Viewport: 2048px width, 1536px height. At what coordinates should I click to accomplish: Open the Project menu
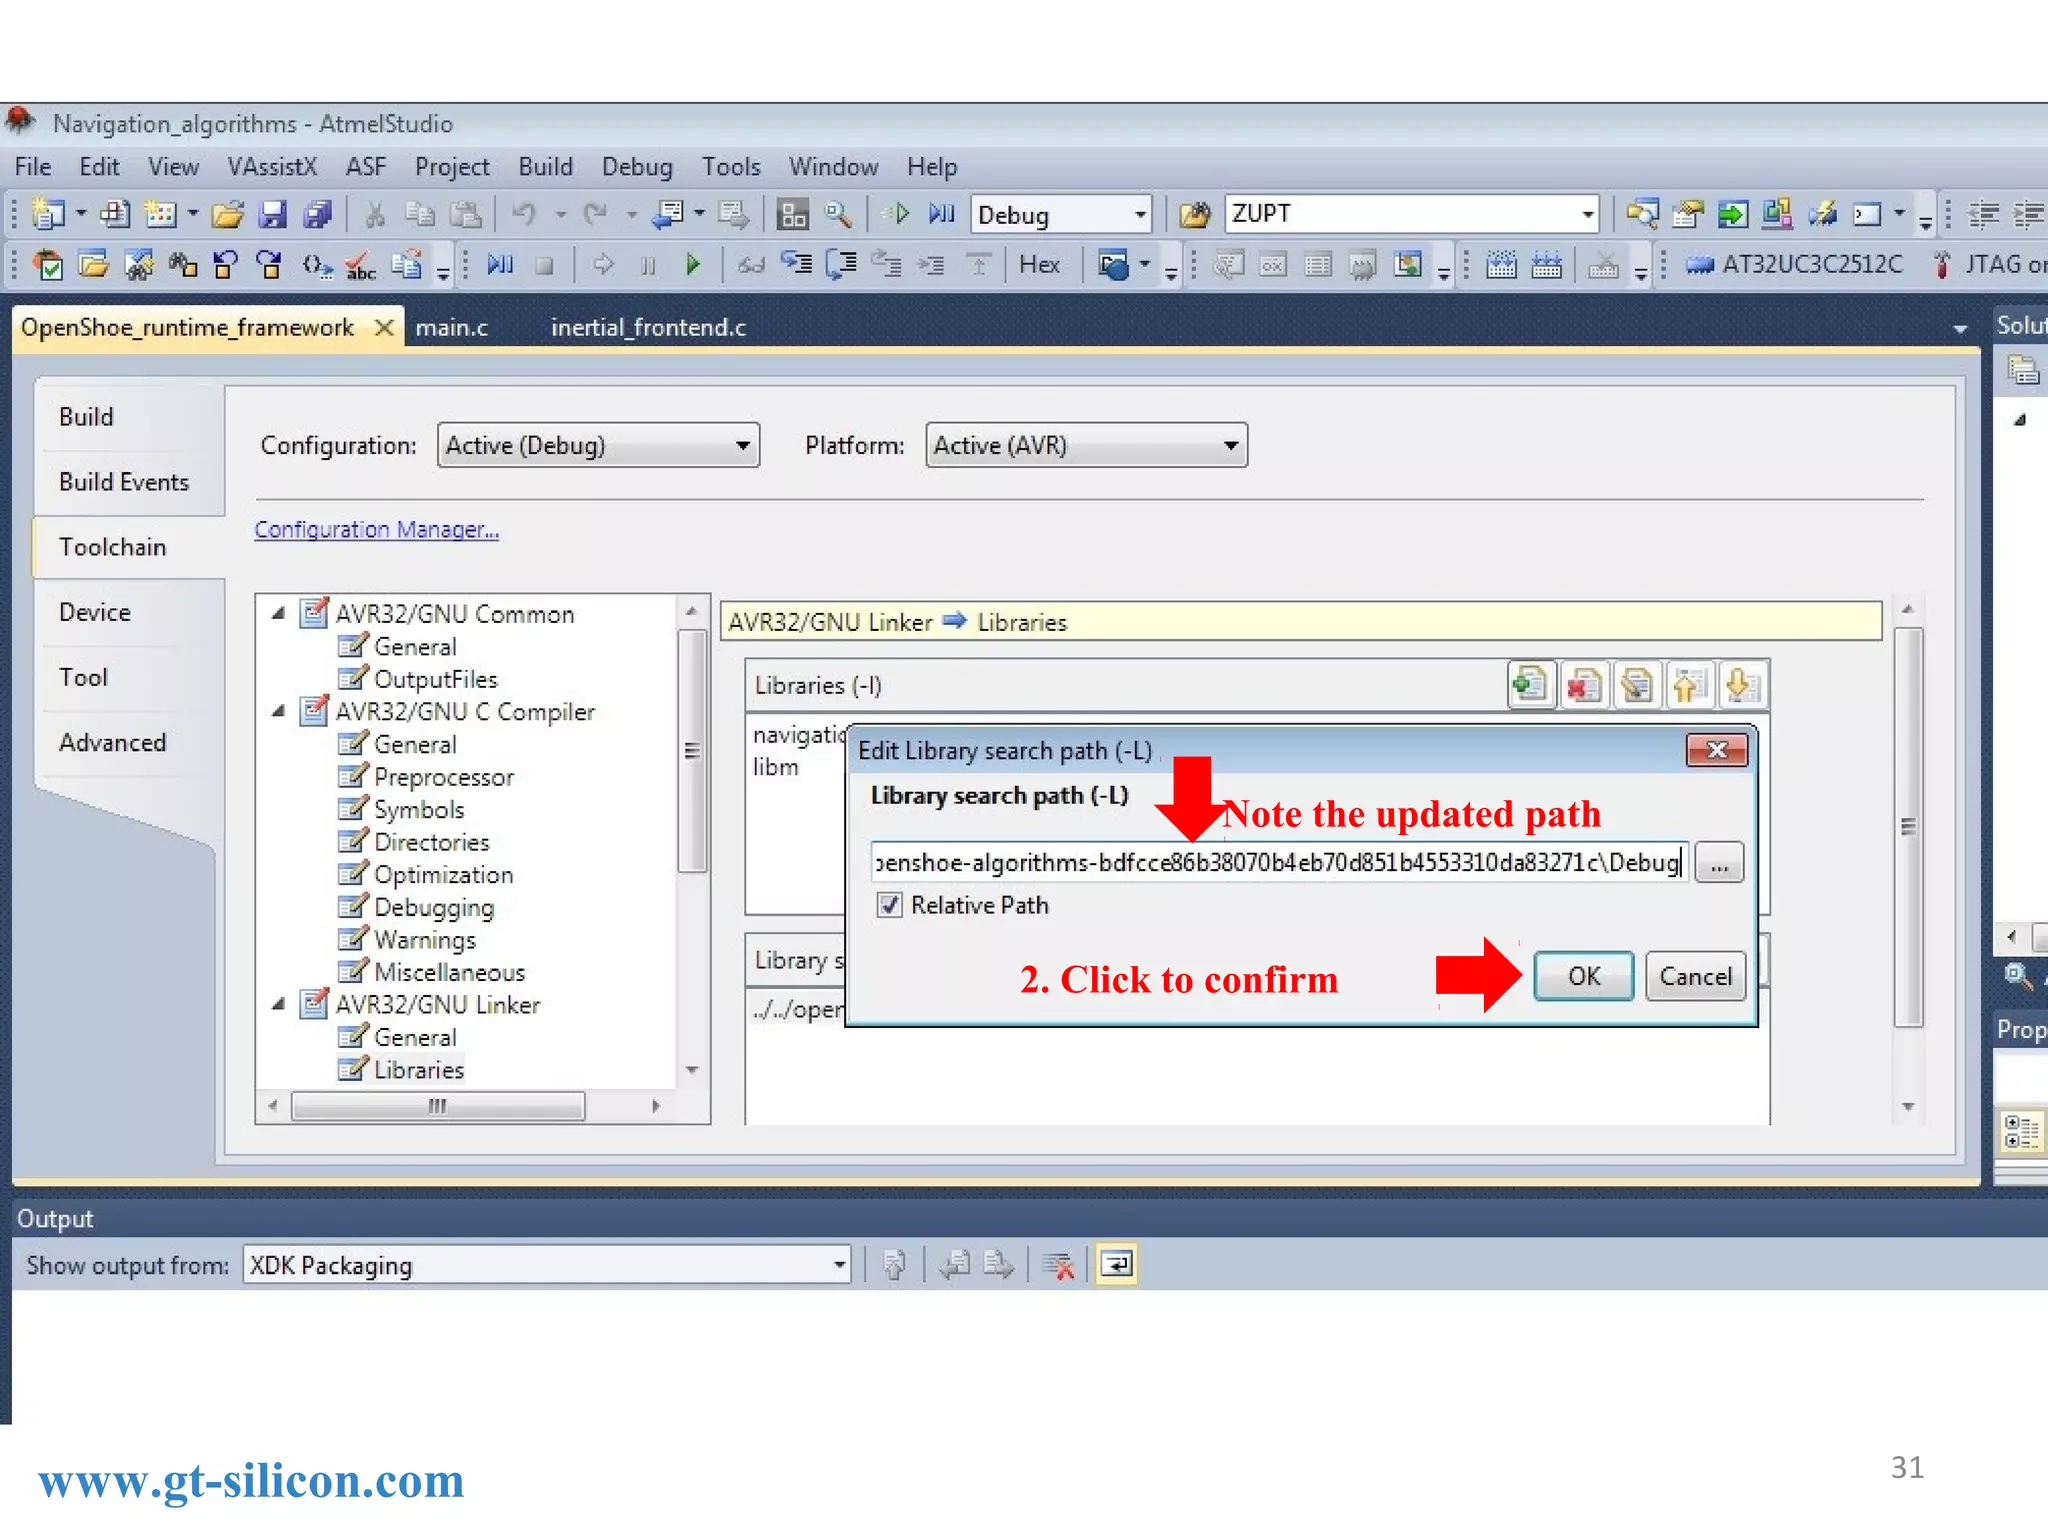(452, 167)
